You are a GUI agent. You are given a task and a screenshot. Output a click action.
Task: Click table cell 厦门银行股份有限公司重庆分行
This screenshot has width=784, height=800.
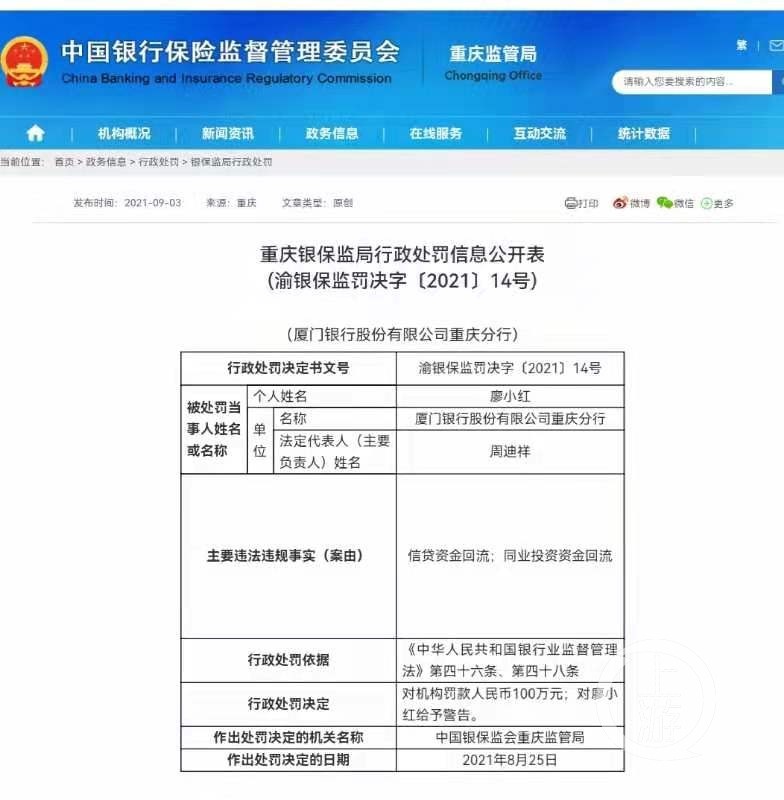[510, 418]
